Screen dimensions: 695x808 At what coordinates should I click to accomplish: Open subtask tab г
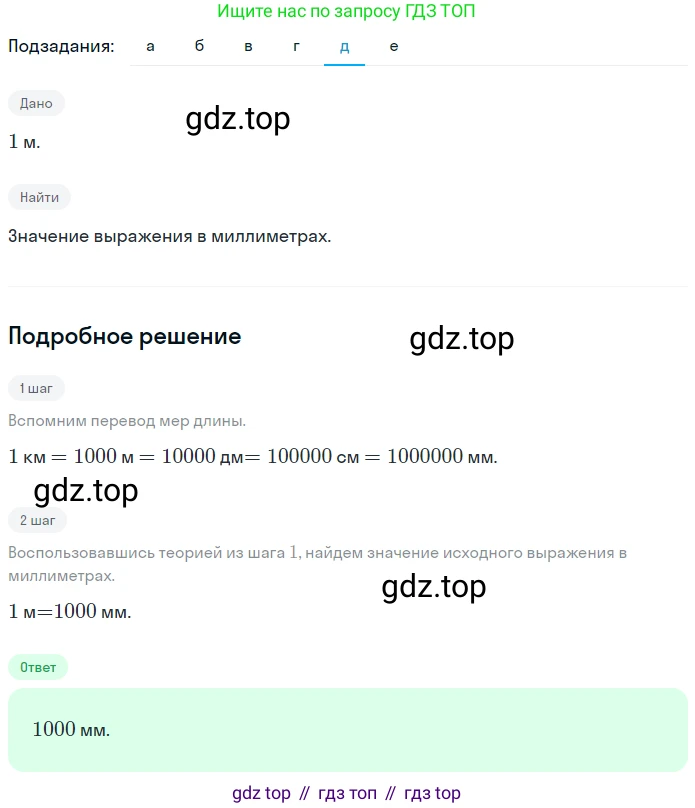(296, 46)
